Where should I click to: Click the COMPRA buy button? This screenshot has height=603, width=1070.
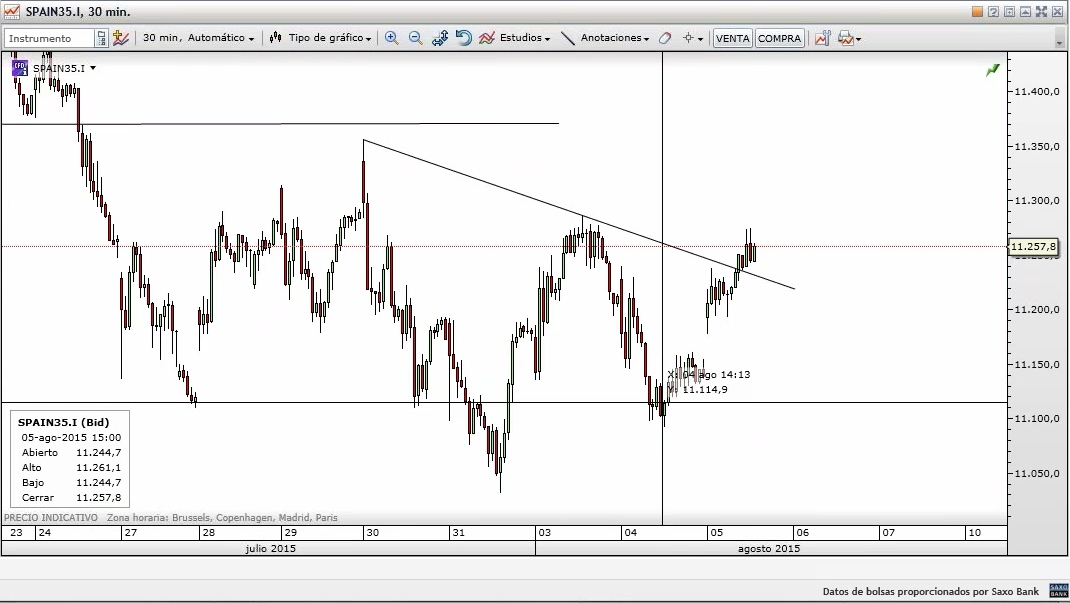(779, 38)
